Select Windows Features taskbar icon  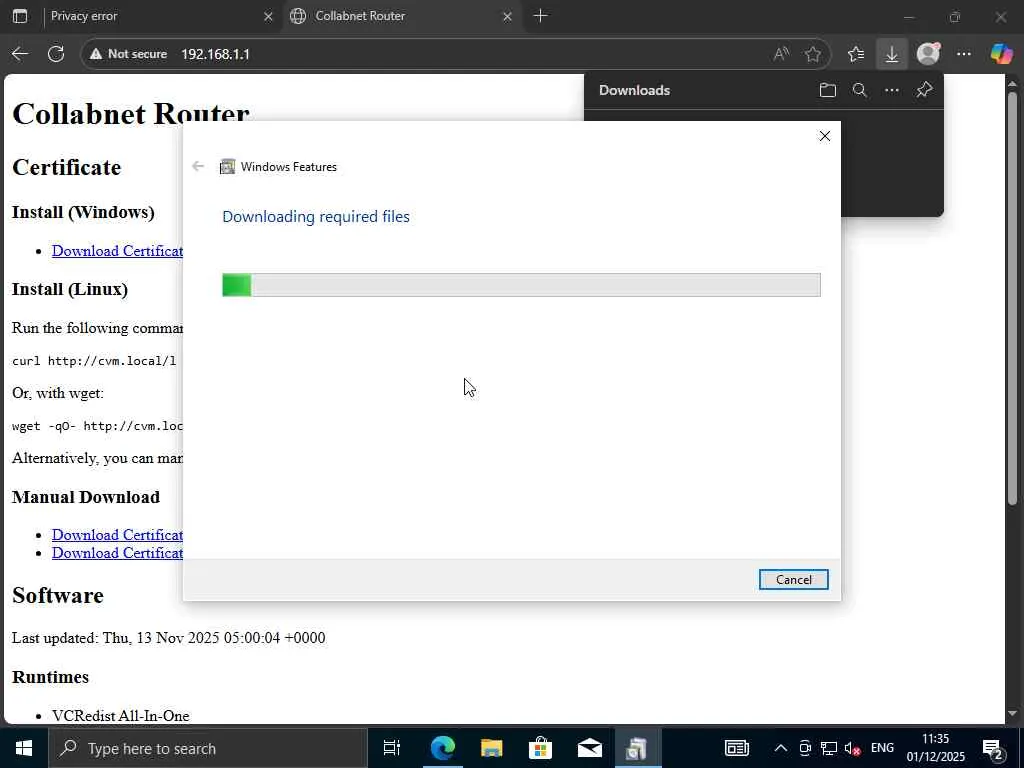click(x=637, y=748)
